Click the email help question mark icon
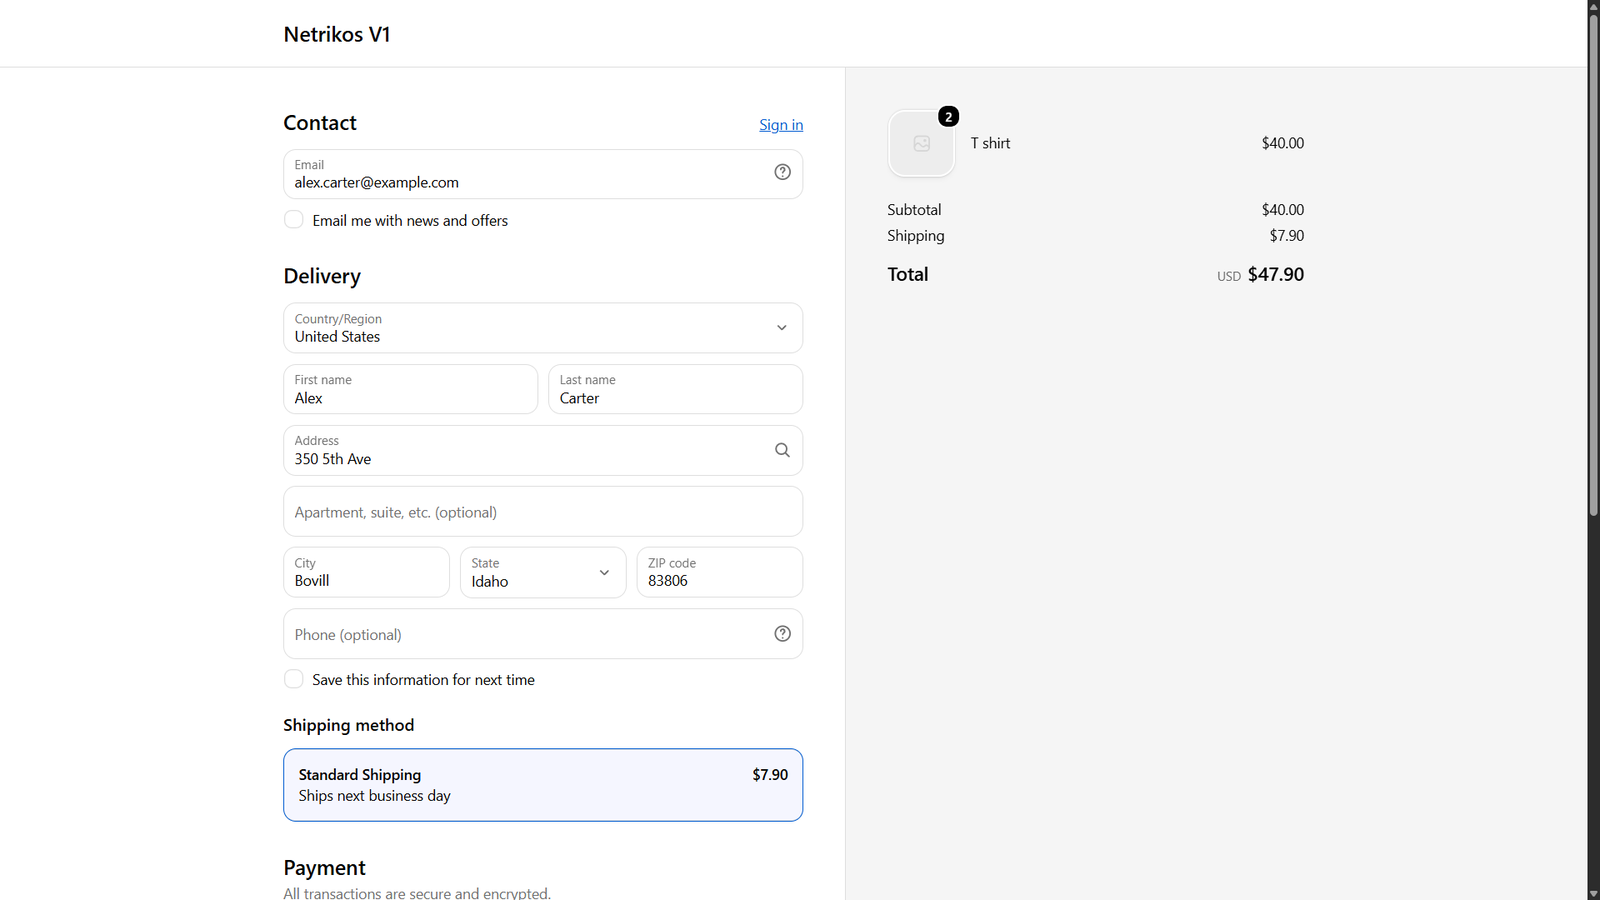This screenshot has width=1600, height=900. pyautogui.click(x=782, y=172)
